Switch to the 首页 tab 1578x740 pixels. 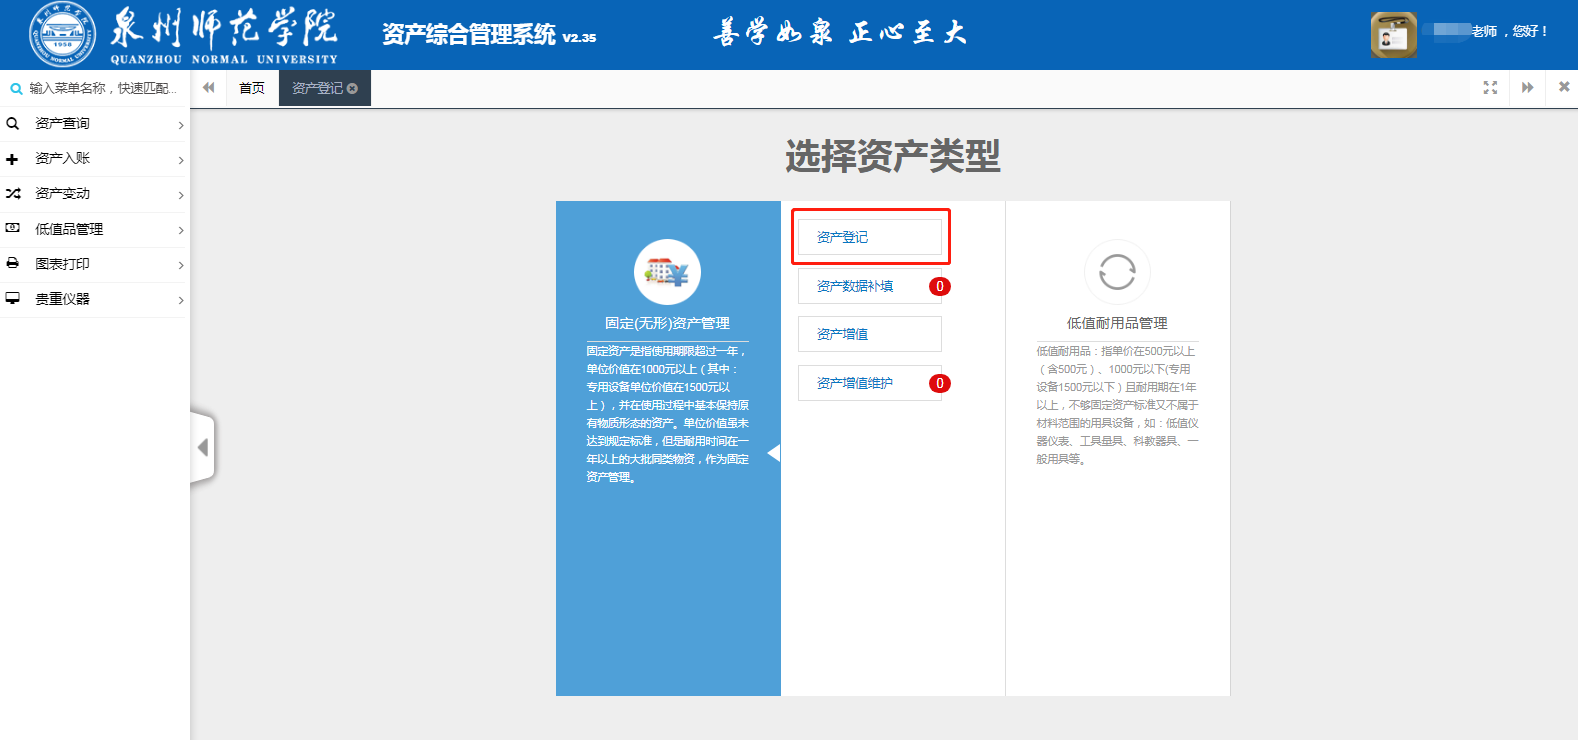pos(252,88)
